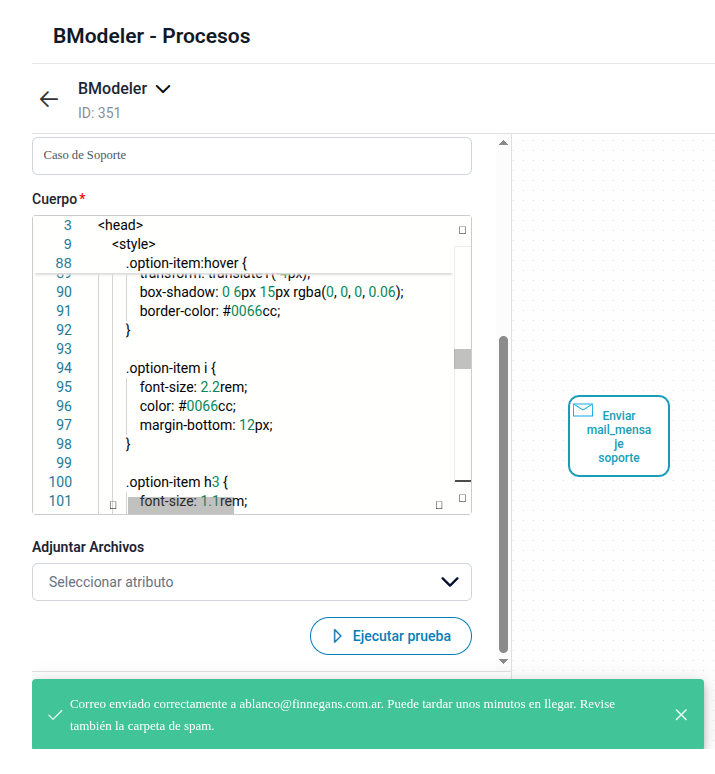Screen dimensions: 715x774
Task: Click the checkmark icon in the notification
Action: (x=55, y=715)
